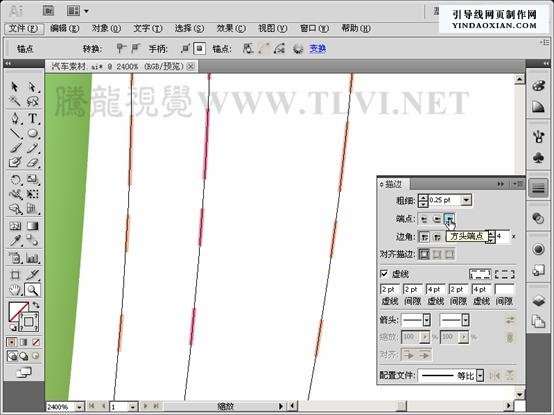Select the Free Transform tool
Screen dimensions: 554x415
click(x=33, y=195)
